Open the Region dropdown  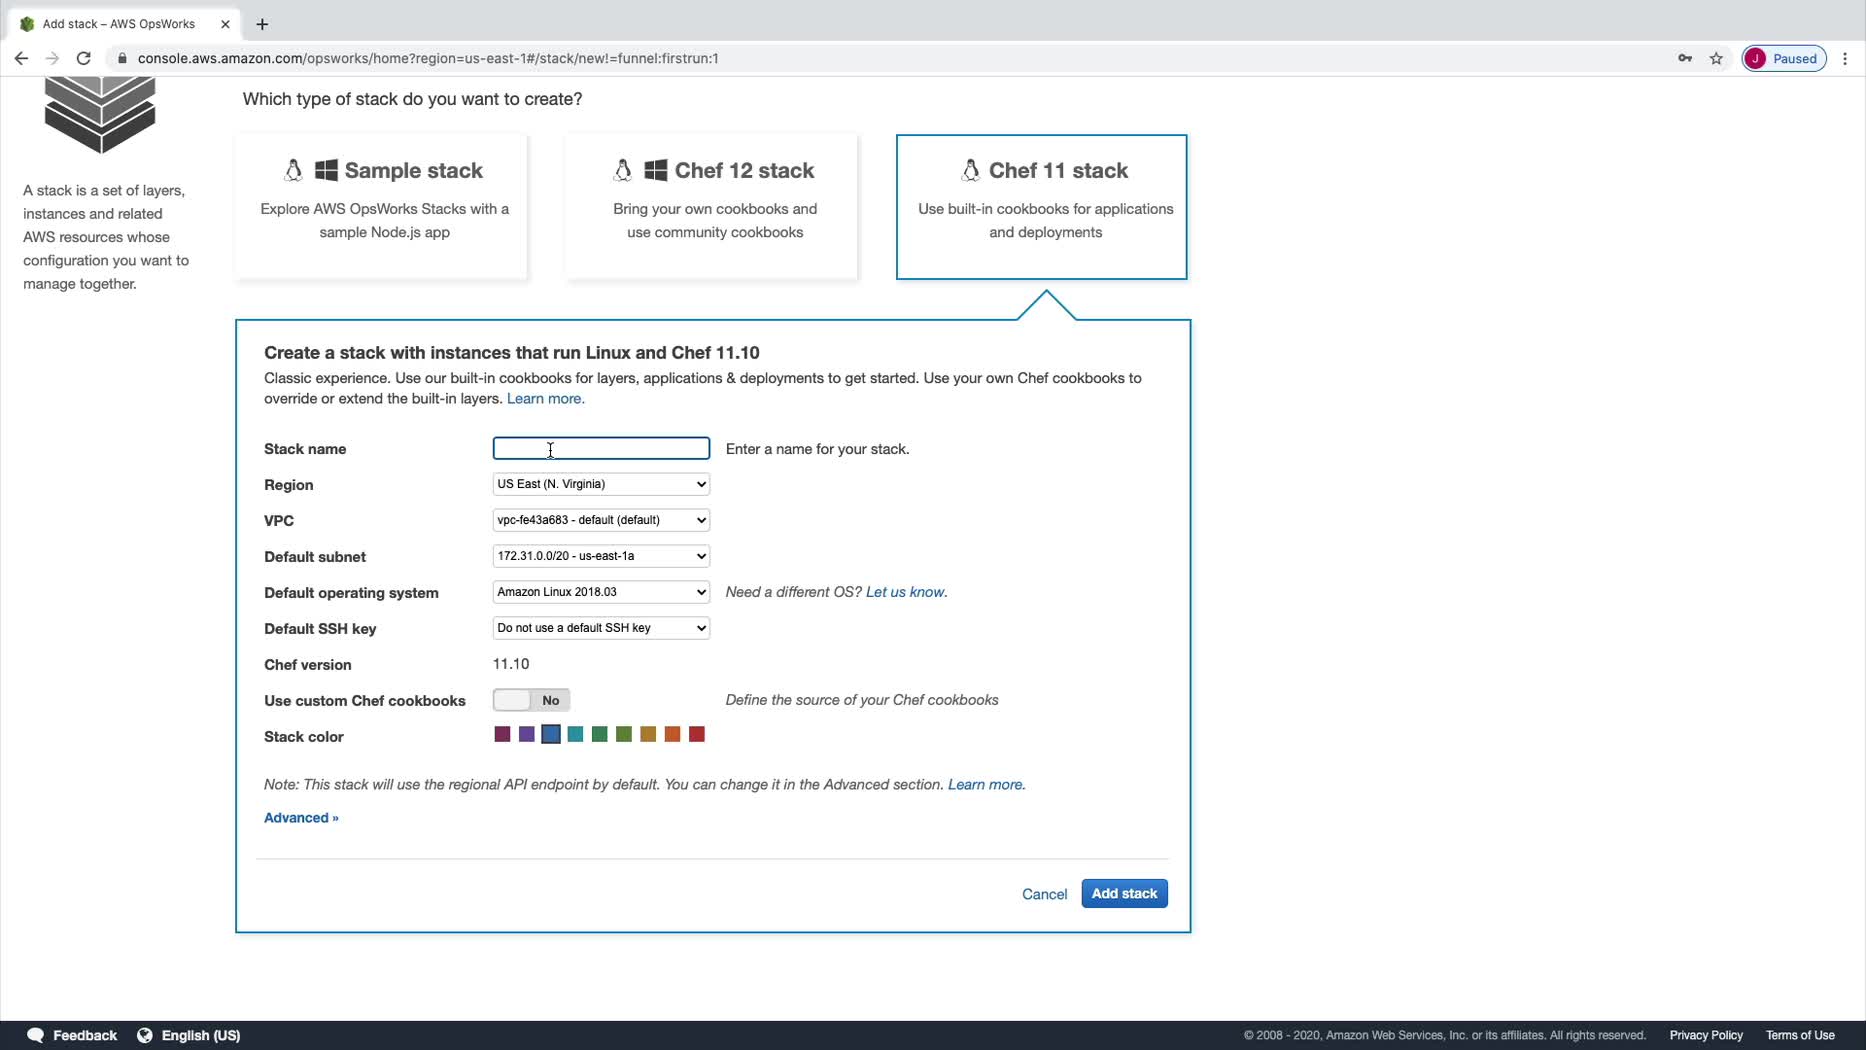click(x=601, y=484)
